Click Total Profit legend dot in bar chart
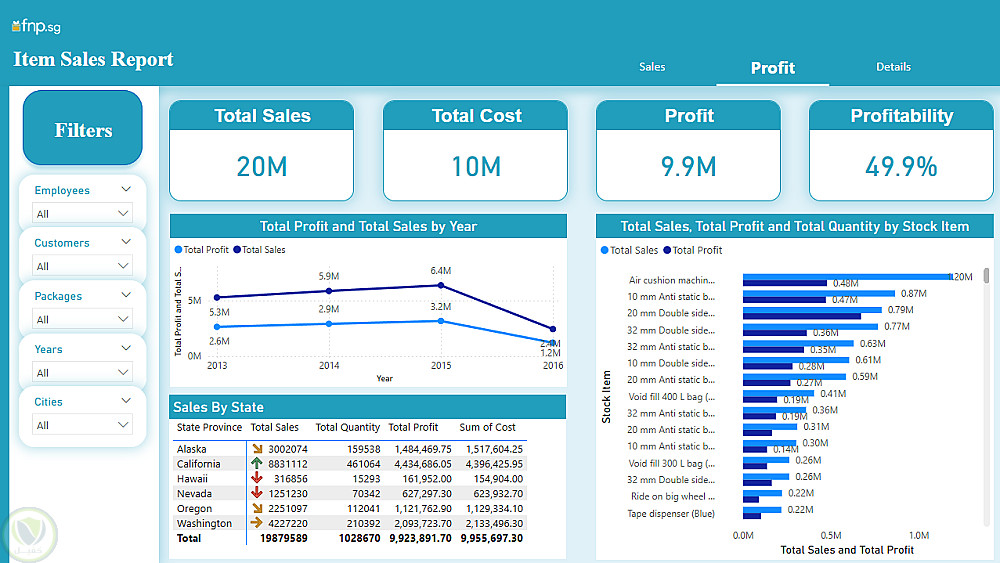The image size is (1000, 563). 667,251
